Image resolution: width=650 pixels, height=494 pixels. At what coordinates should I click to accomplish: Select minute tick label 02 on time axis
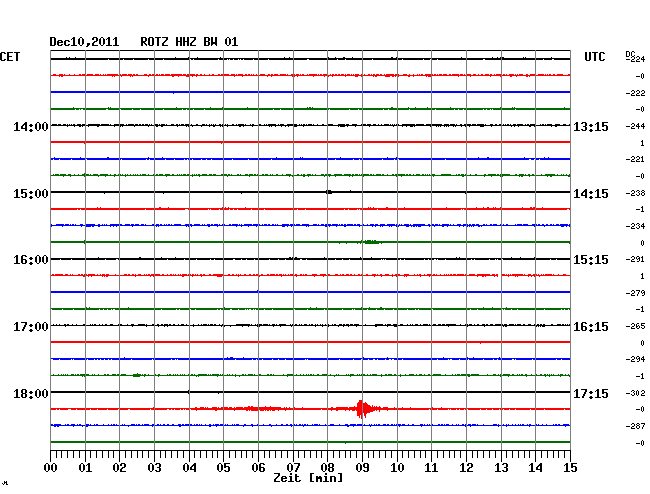119,468
